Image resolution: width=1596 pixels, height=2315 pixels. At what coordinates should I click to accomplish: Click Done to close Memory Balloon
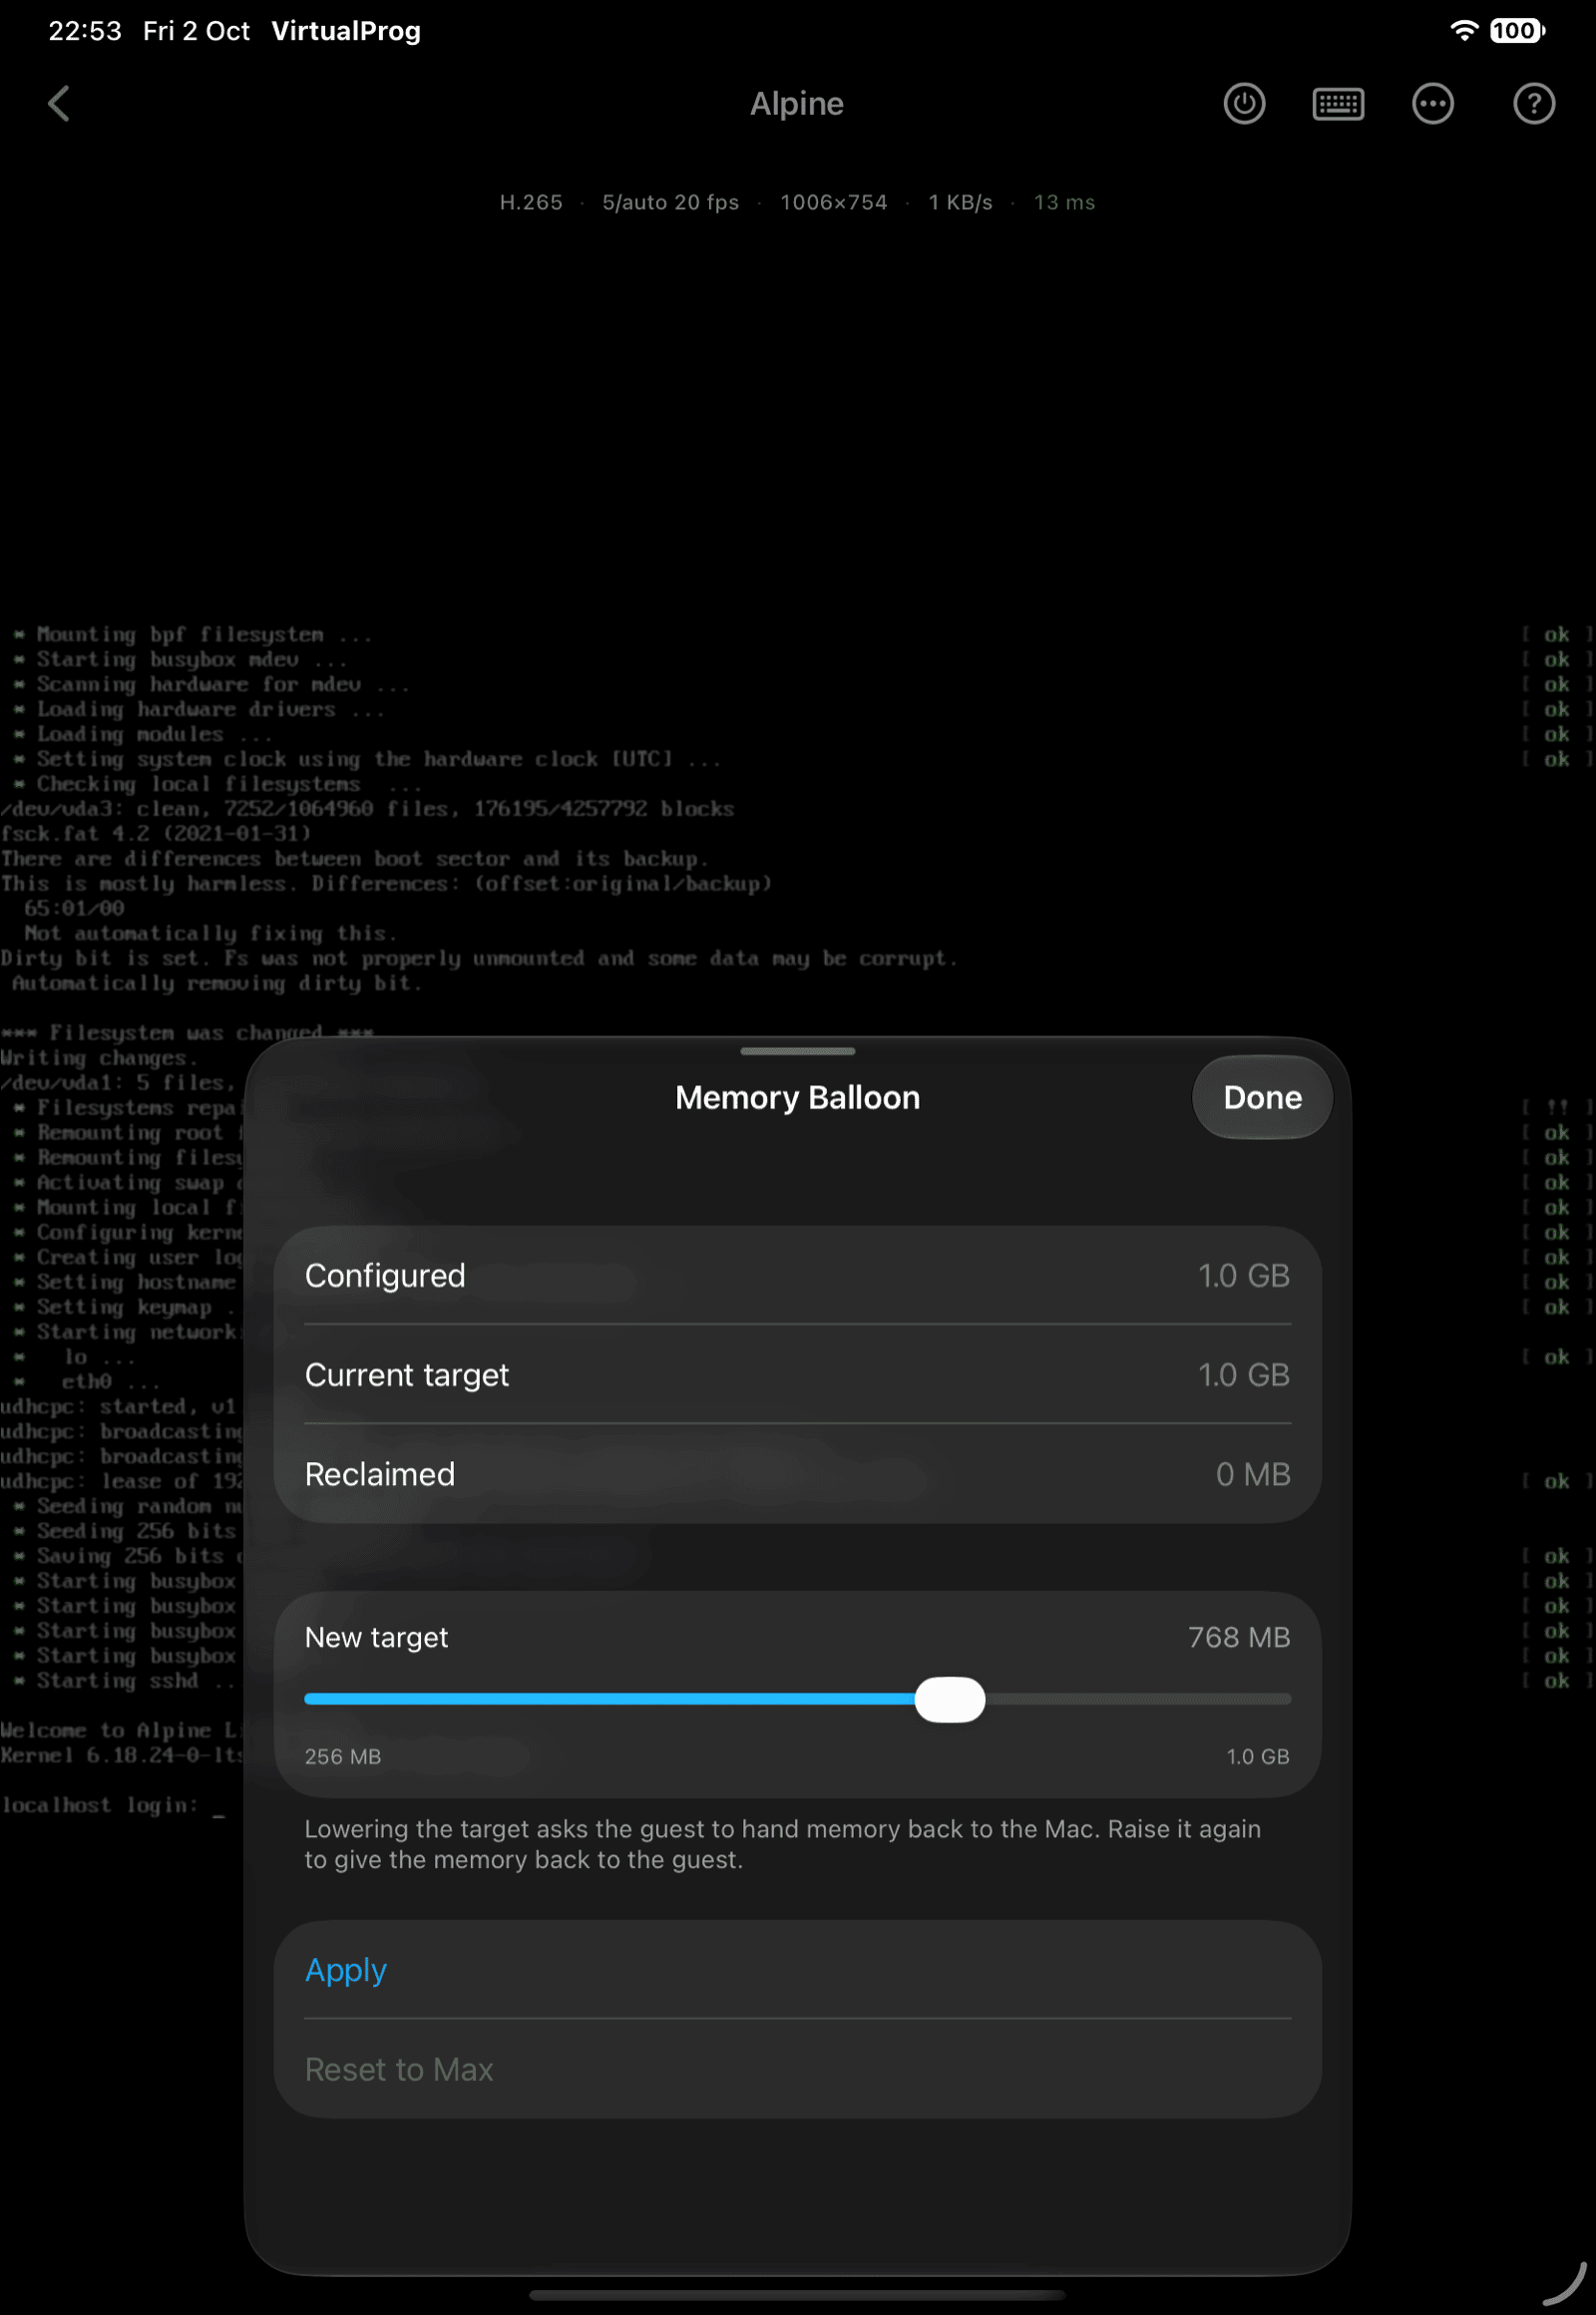(1262, 1097)
